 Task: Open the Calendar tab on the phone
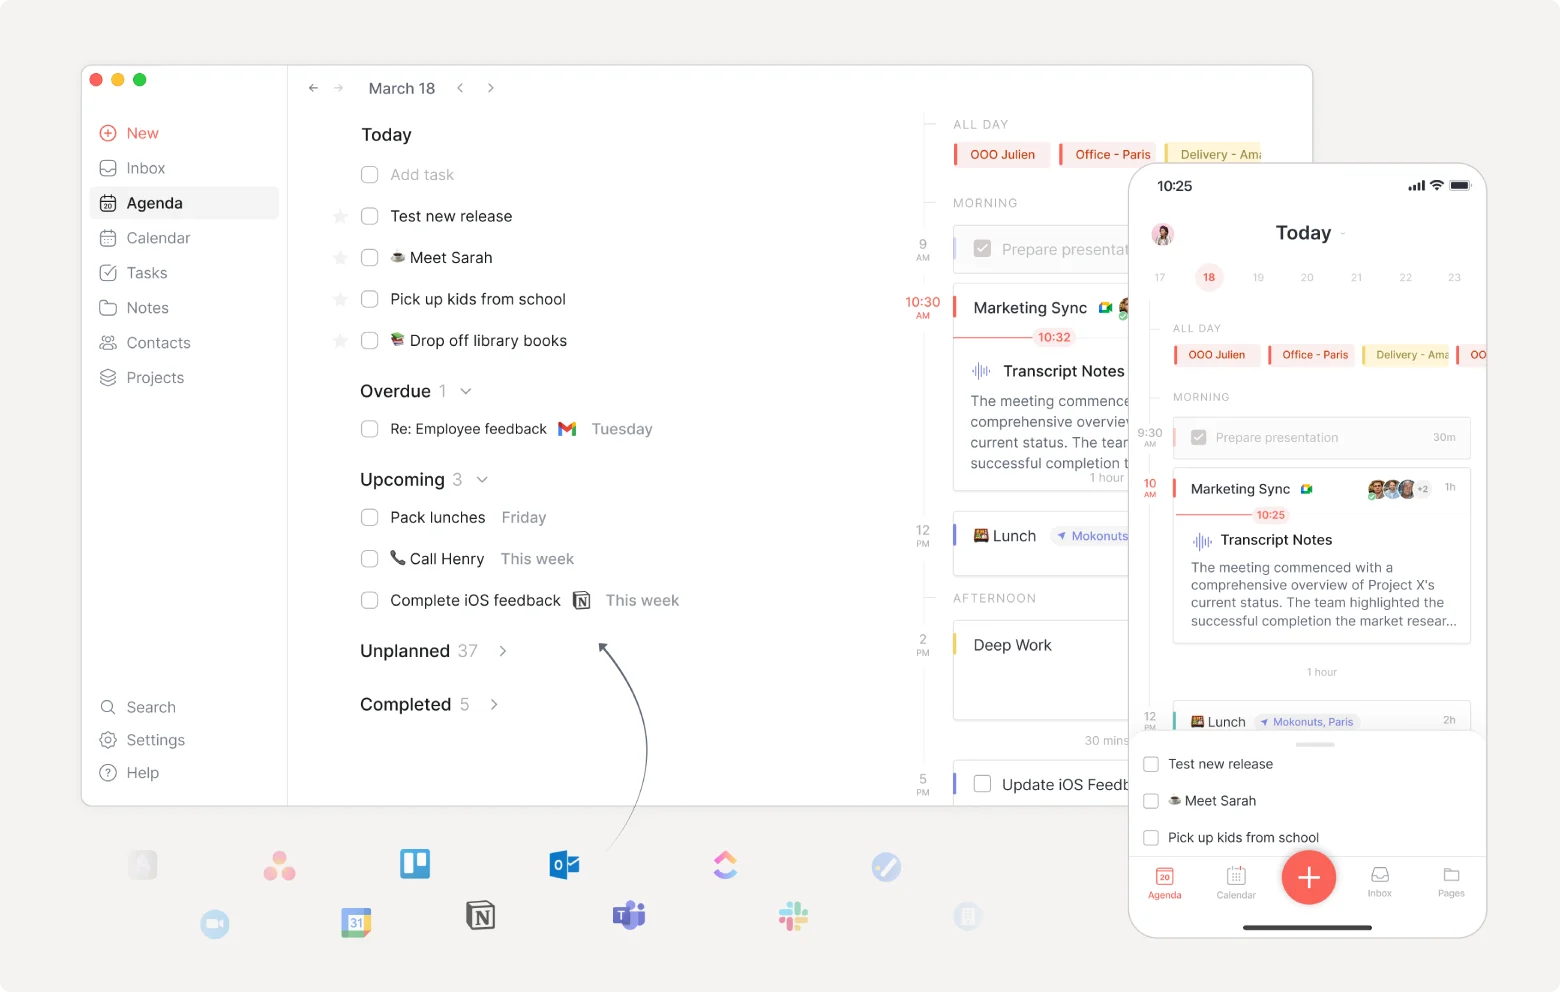[1236, 883]
